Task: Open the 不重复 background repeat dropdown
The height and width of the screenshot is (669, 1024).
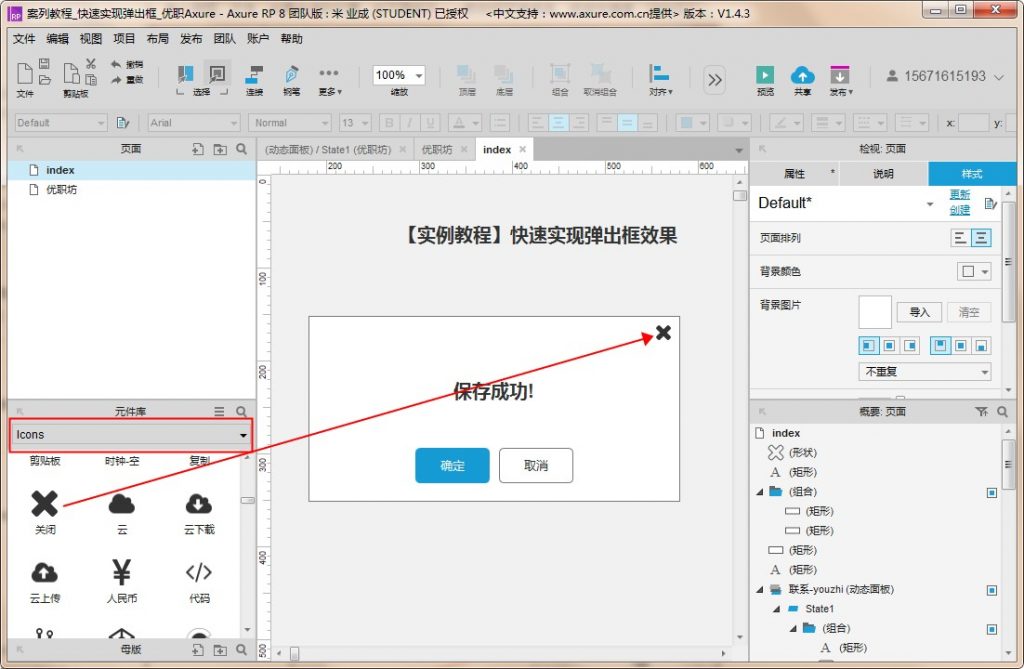Action: (x=924, y=372)
